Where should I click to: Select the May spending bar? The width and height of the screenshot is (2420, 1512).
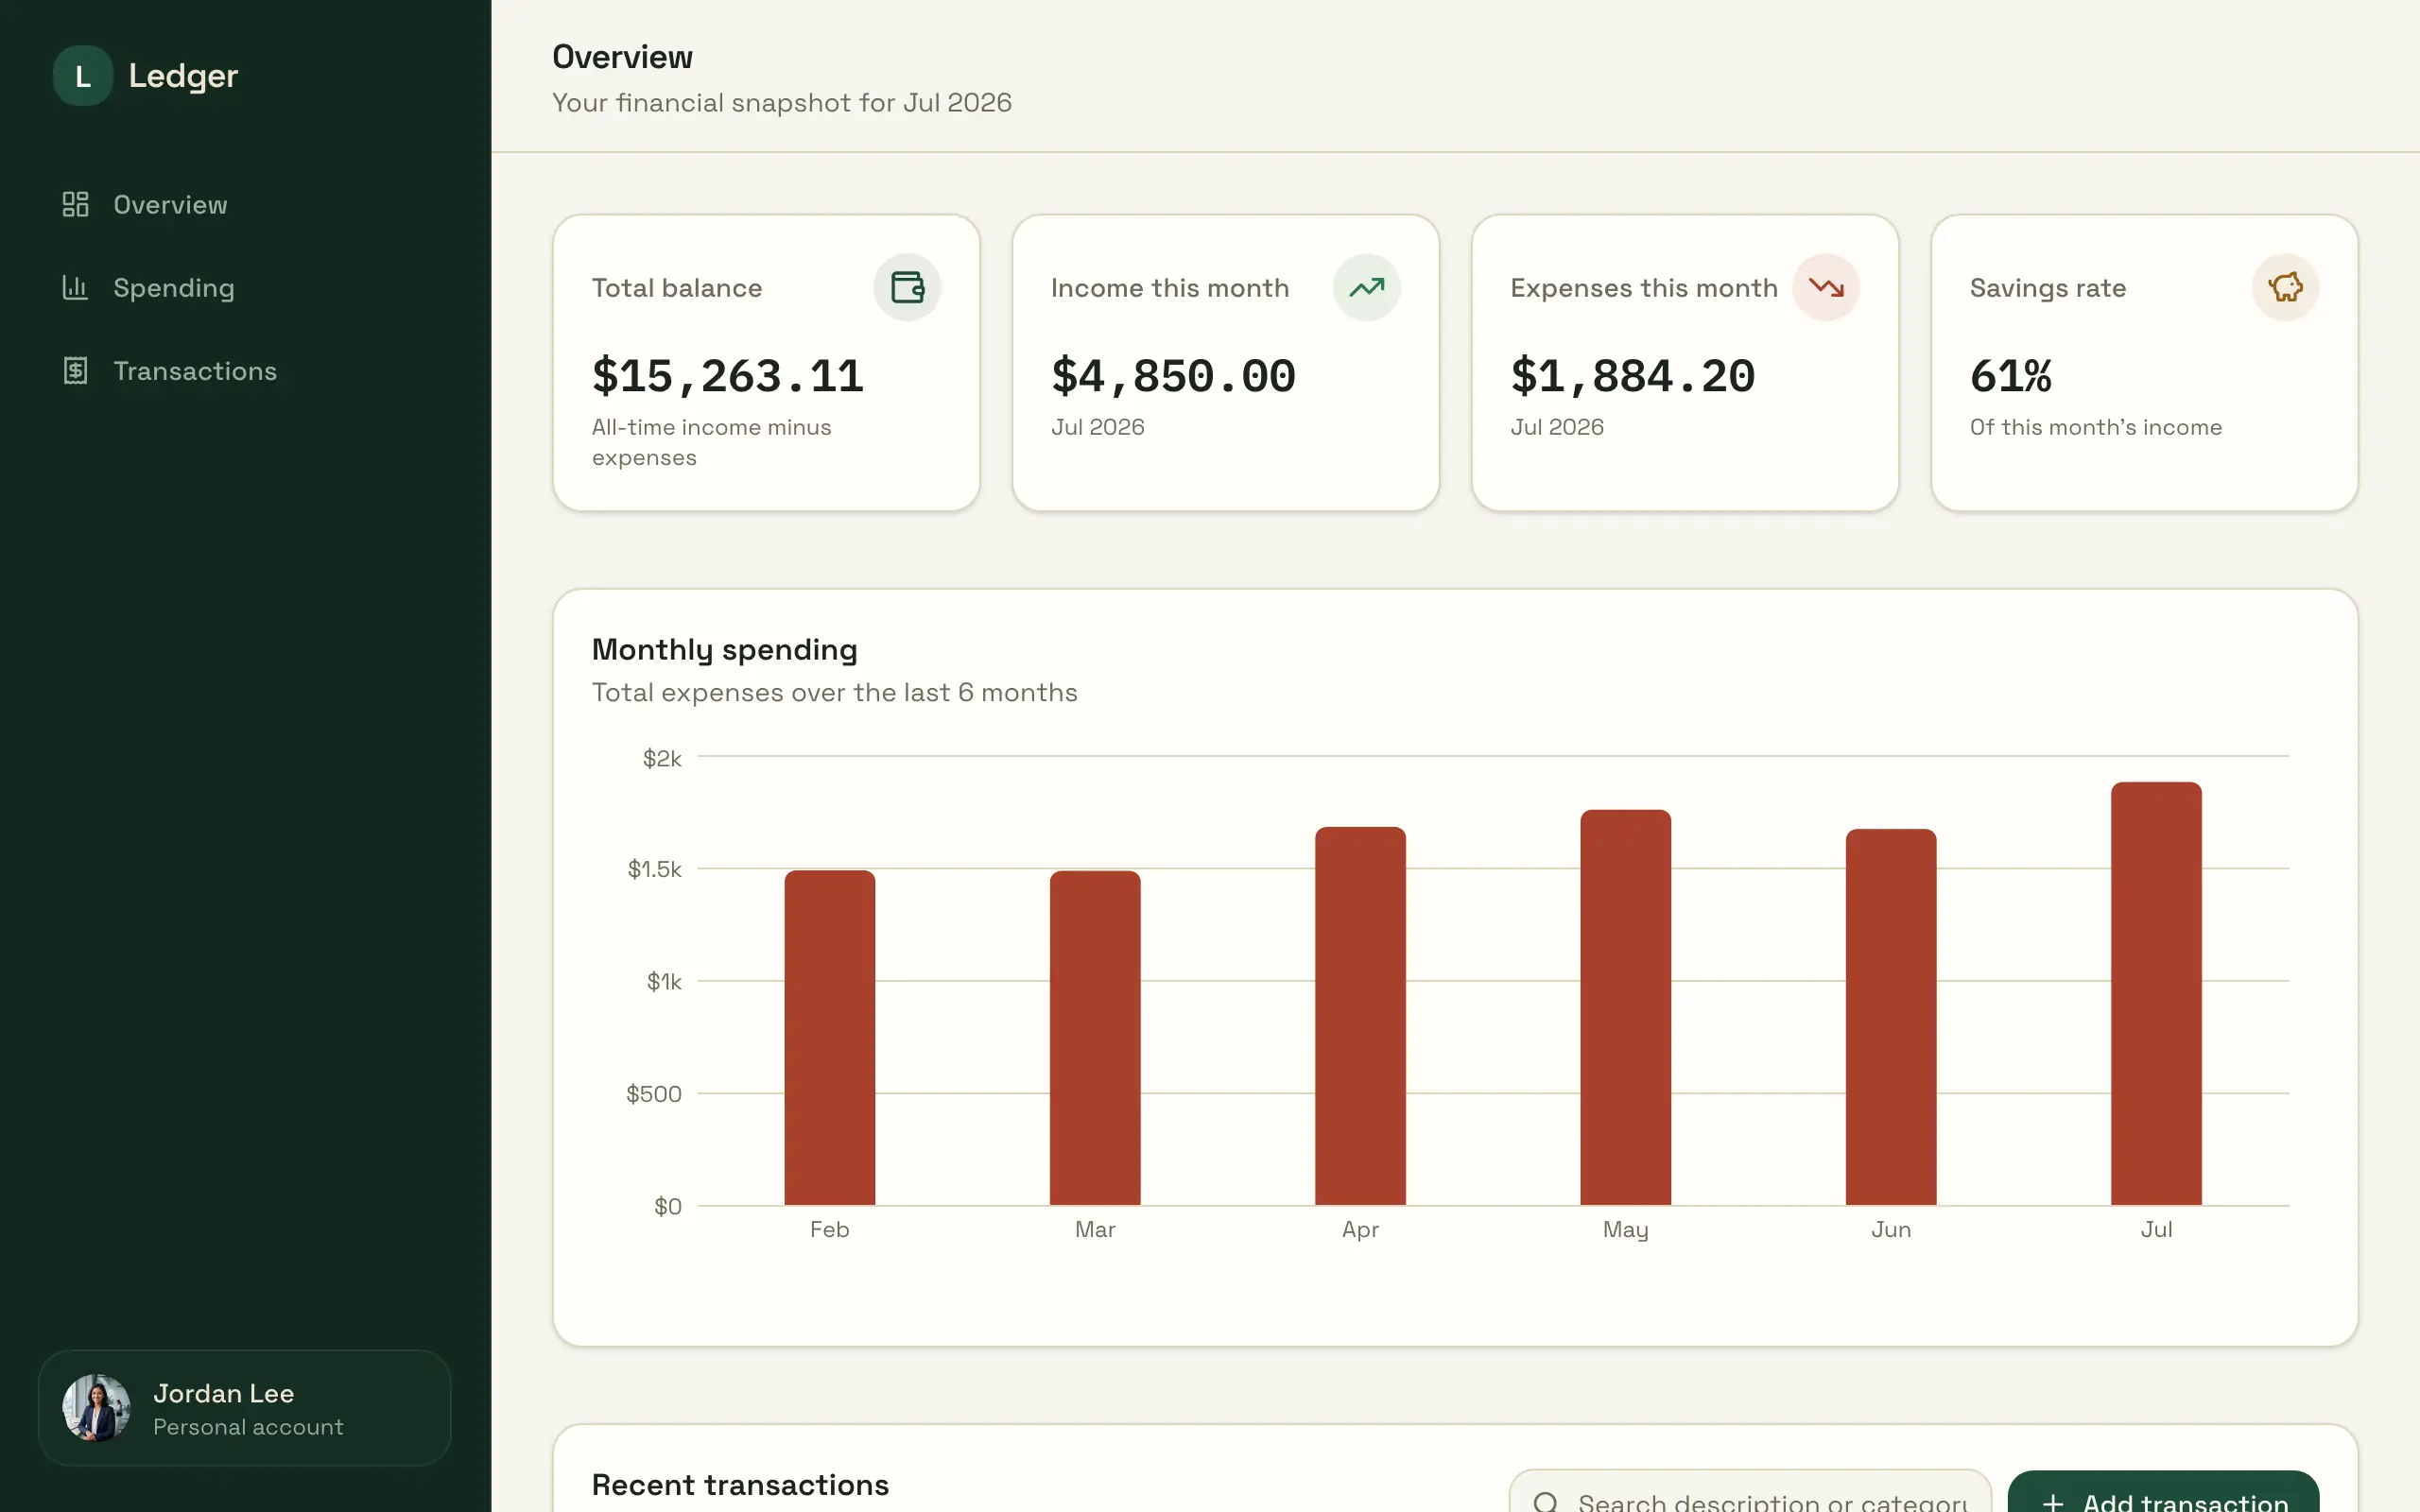(x=1625, y=1008)
